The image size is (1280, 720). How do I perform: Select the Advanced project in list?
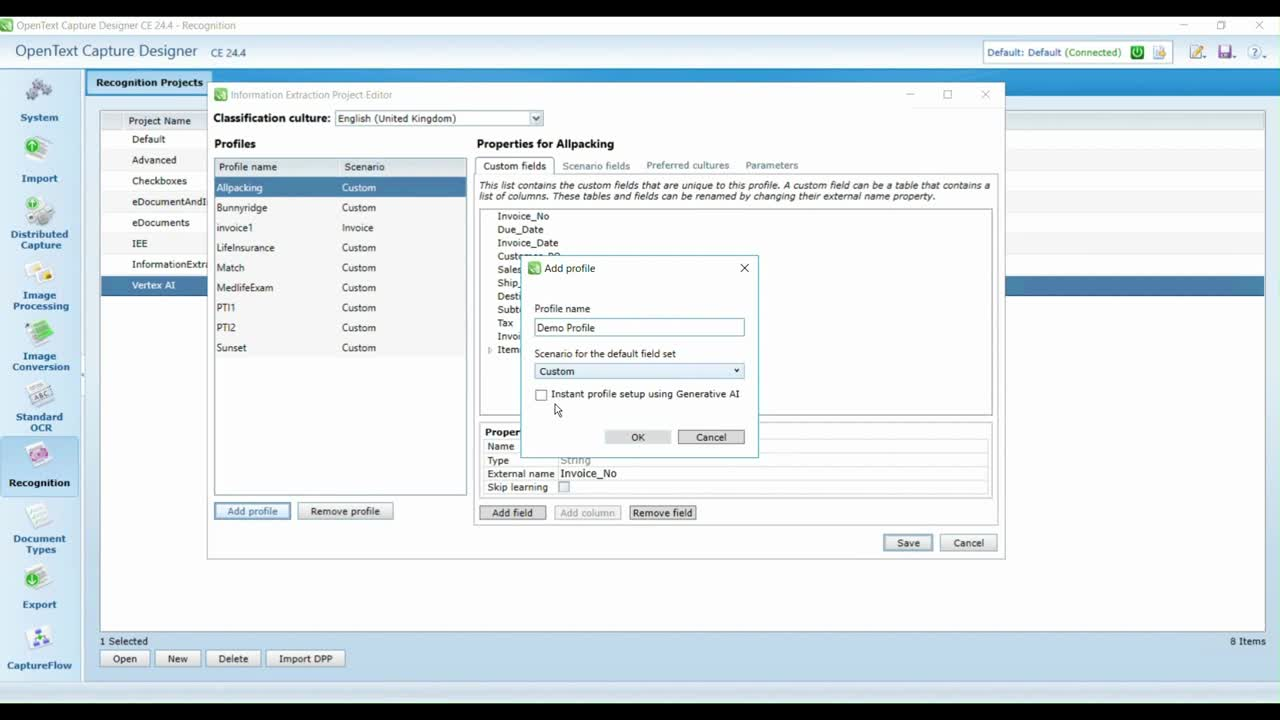coord(154,160)
